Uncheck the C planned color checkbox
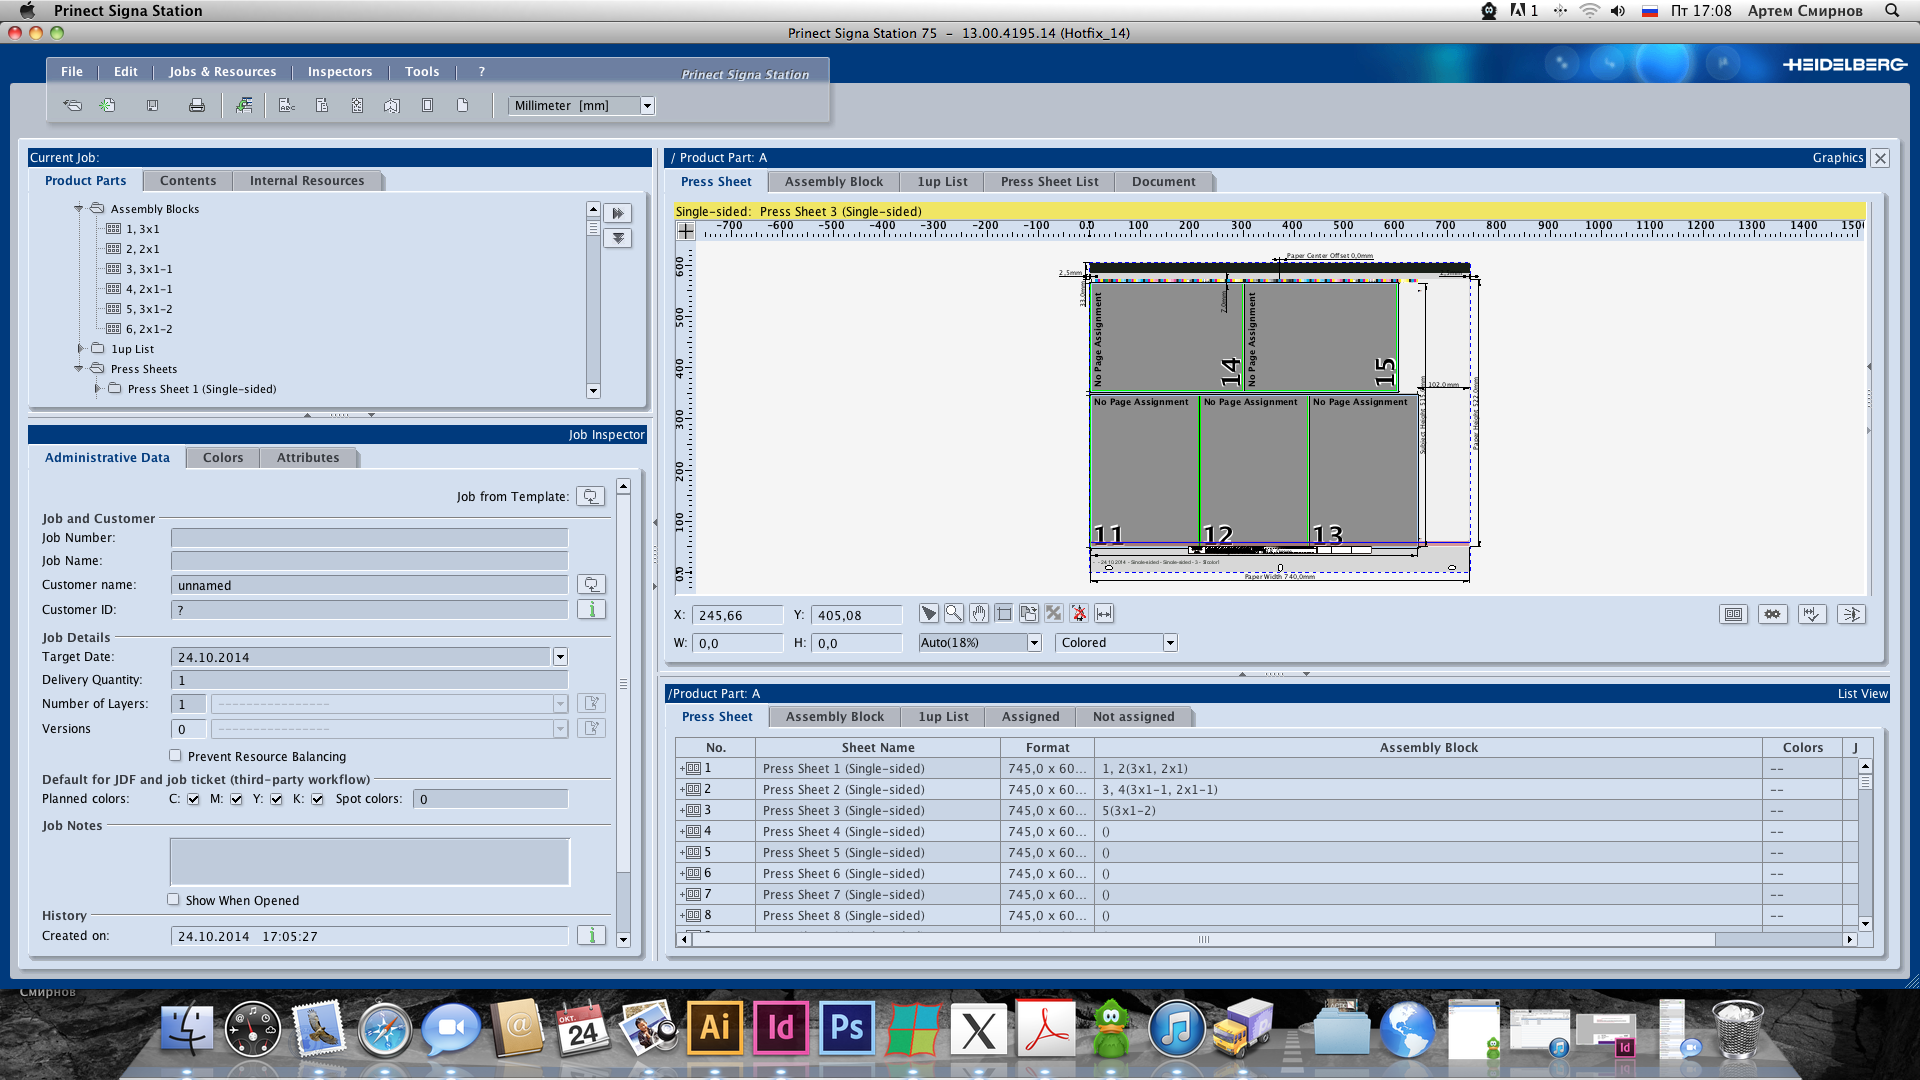This screenshot has width=1920, height=1080. [193, 799]
